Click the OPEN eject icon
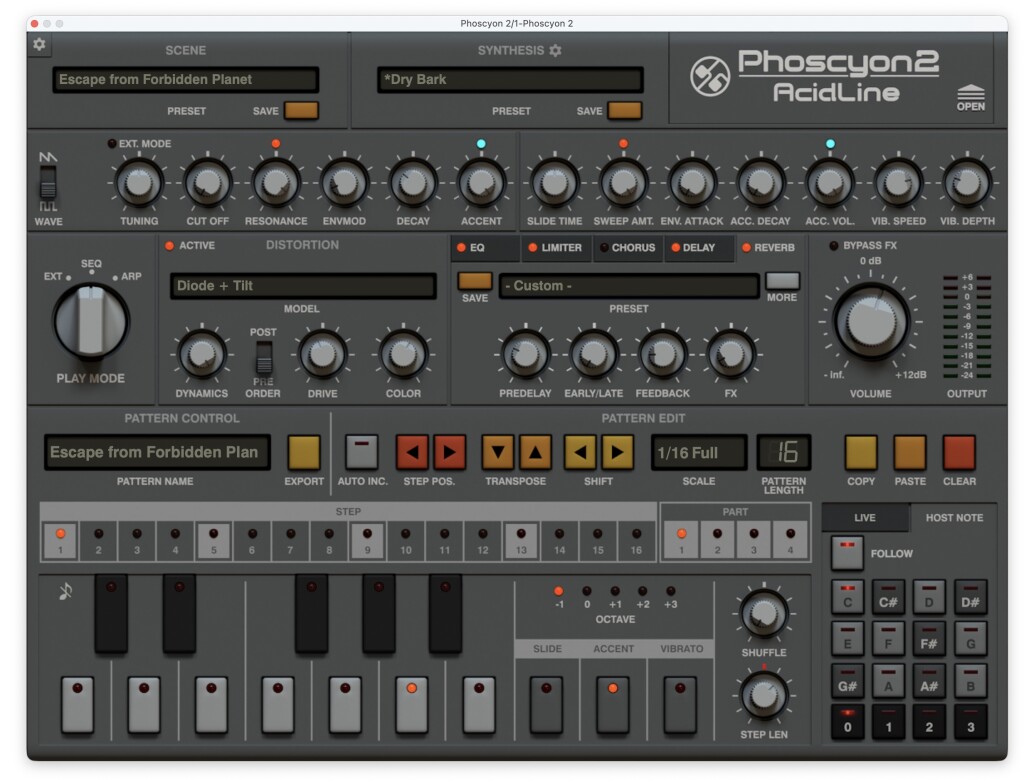1024x781 pixels. point(970,96)
